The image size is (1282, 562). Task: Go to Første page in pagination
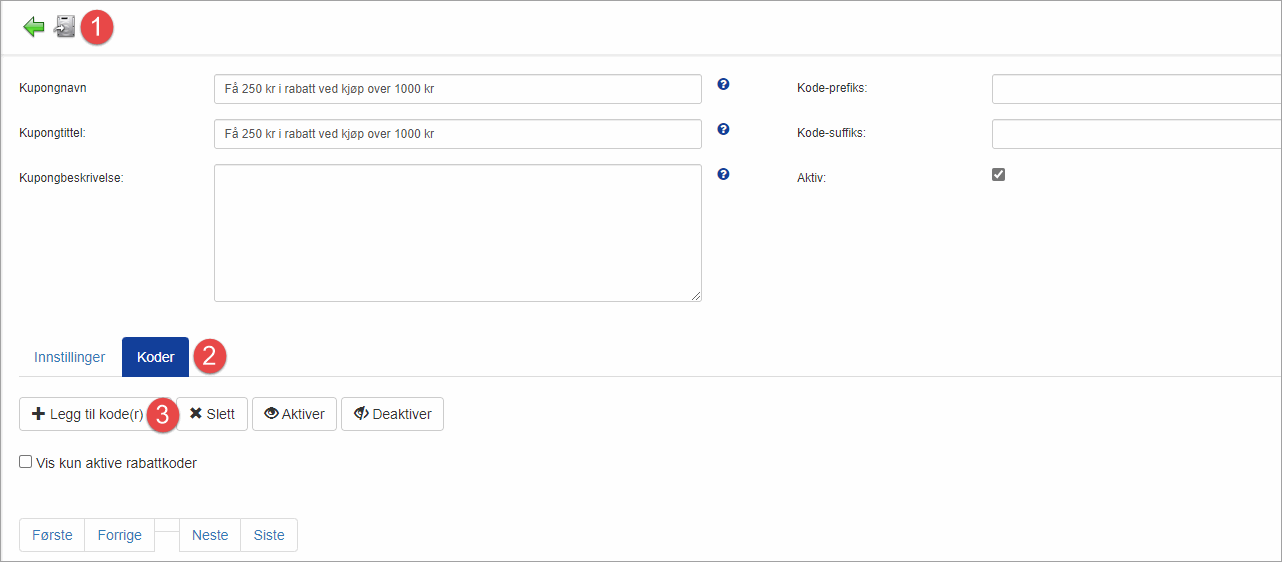pos(52,535)
